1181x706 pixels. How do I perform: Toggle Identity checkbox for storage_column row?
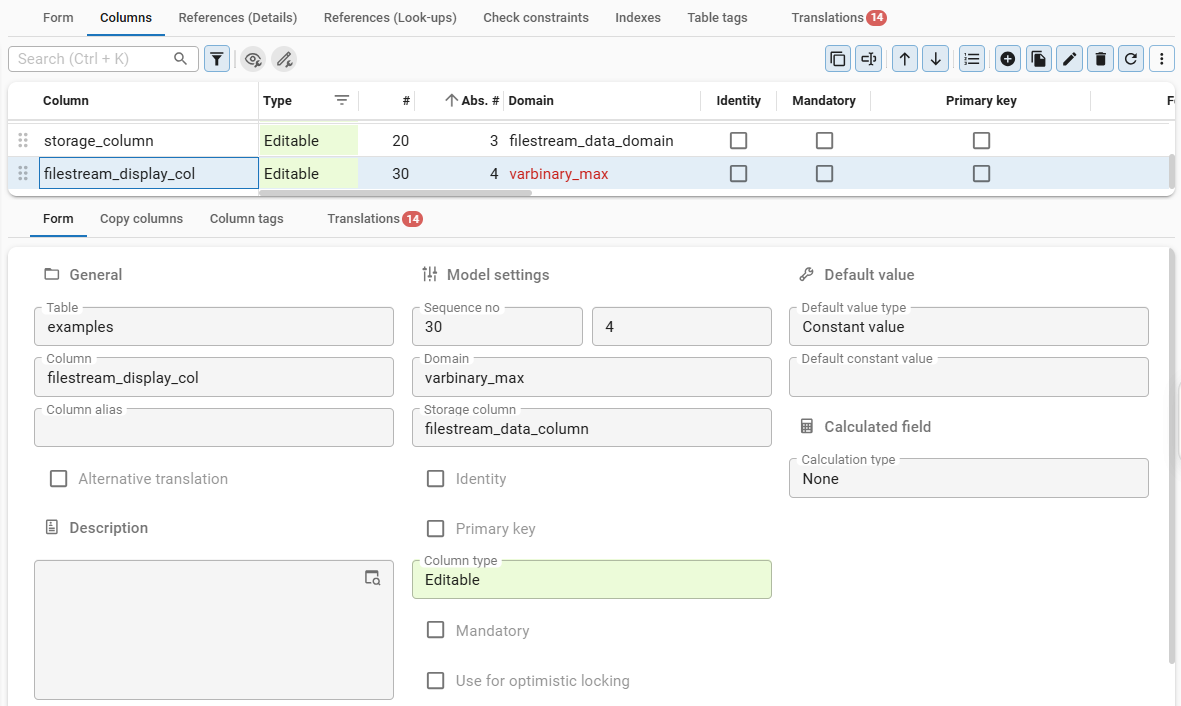click(x=739, y=140)
